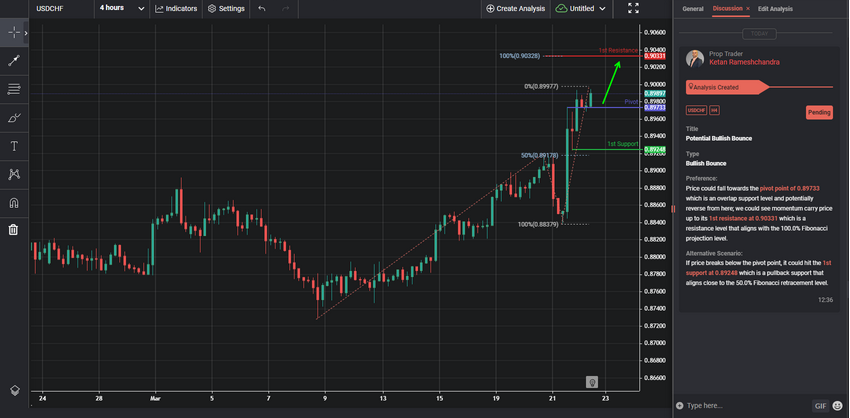Redo the last chart action
This screenshot has height=418, width=850.
click(286, 9)
